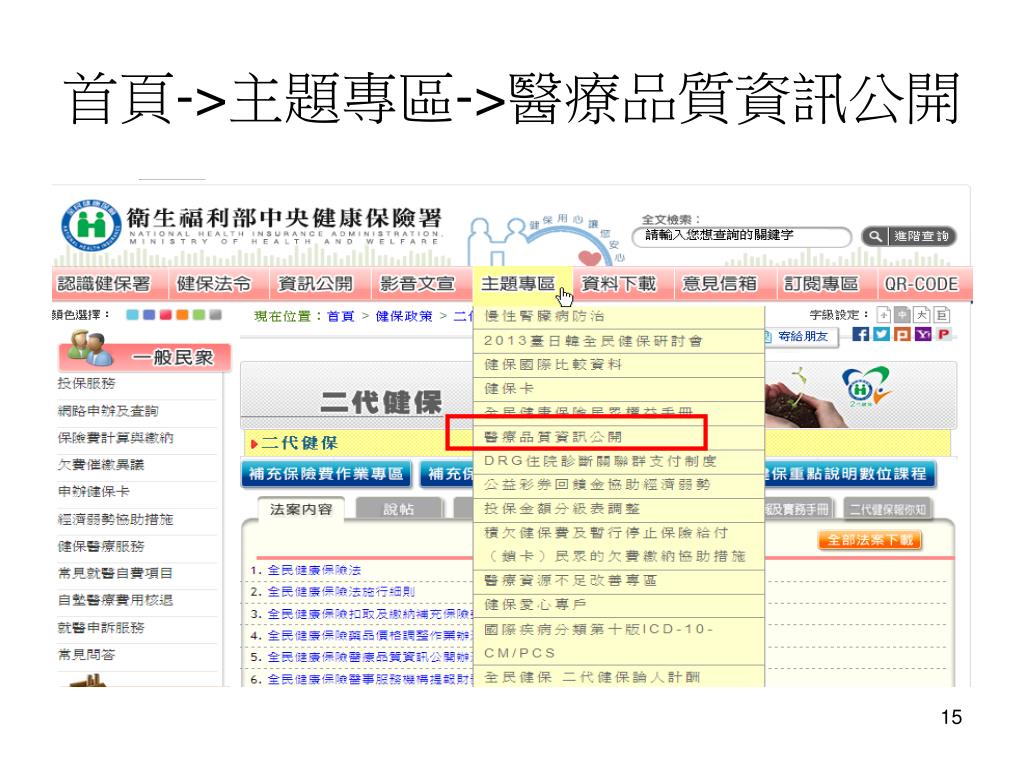
Task: Open the 資訊公開 menu
Action: pos(315,283)
